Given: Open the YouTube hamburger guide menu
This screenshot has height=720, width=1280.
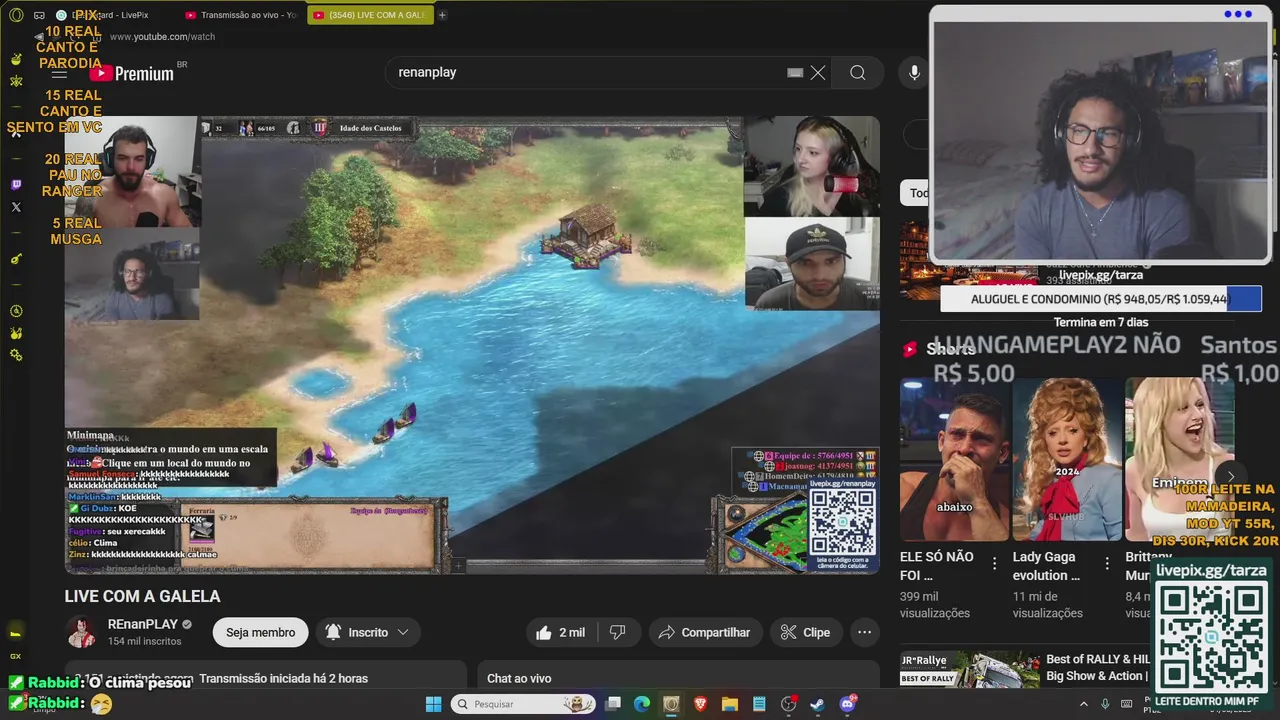Looking at the screenshot, I should click(59, 73).
